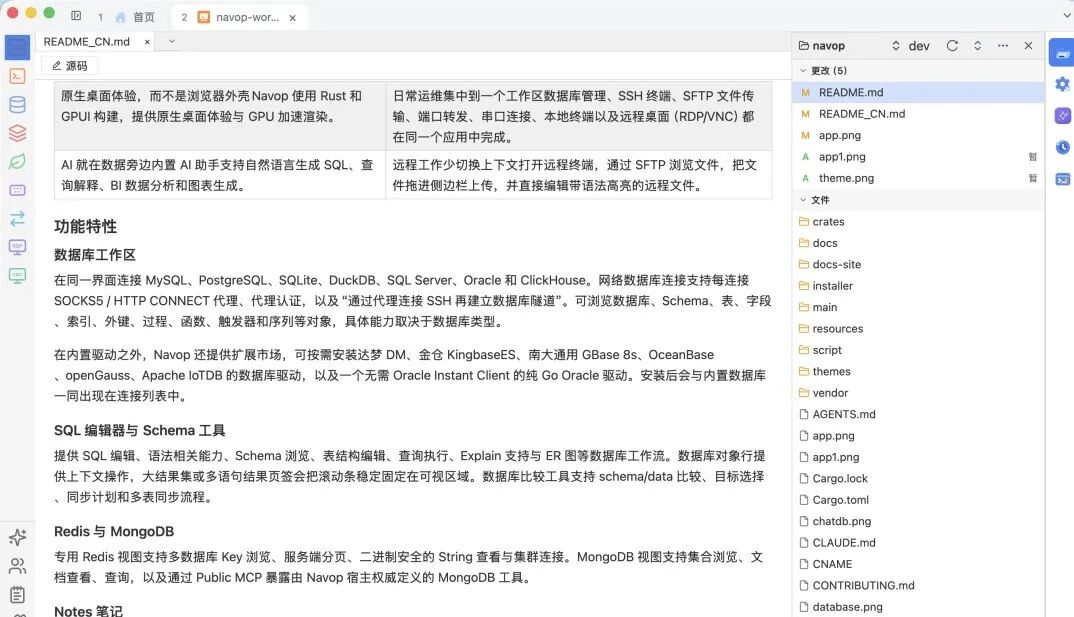Click the 暂 stage button for theme.png
The width and height of the screenshot is (1074, 617).
coord(1032,178)
